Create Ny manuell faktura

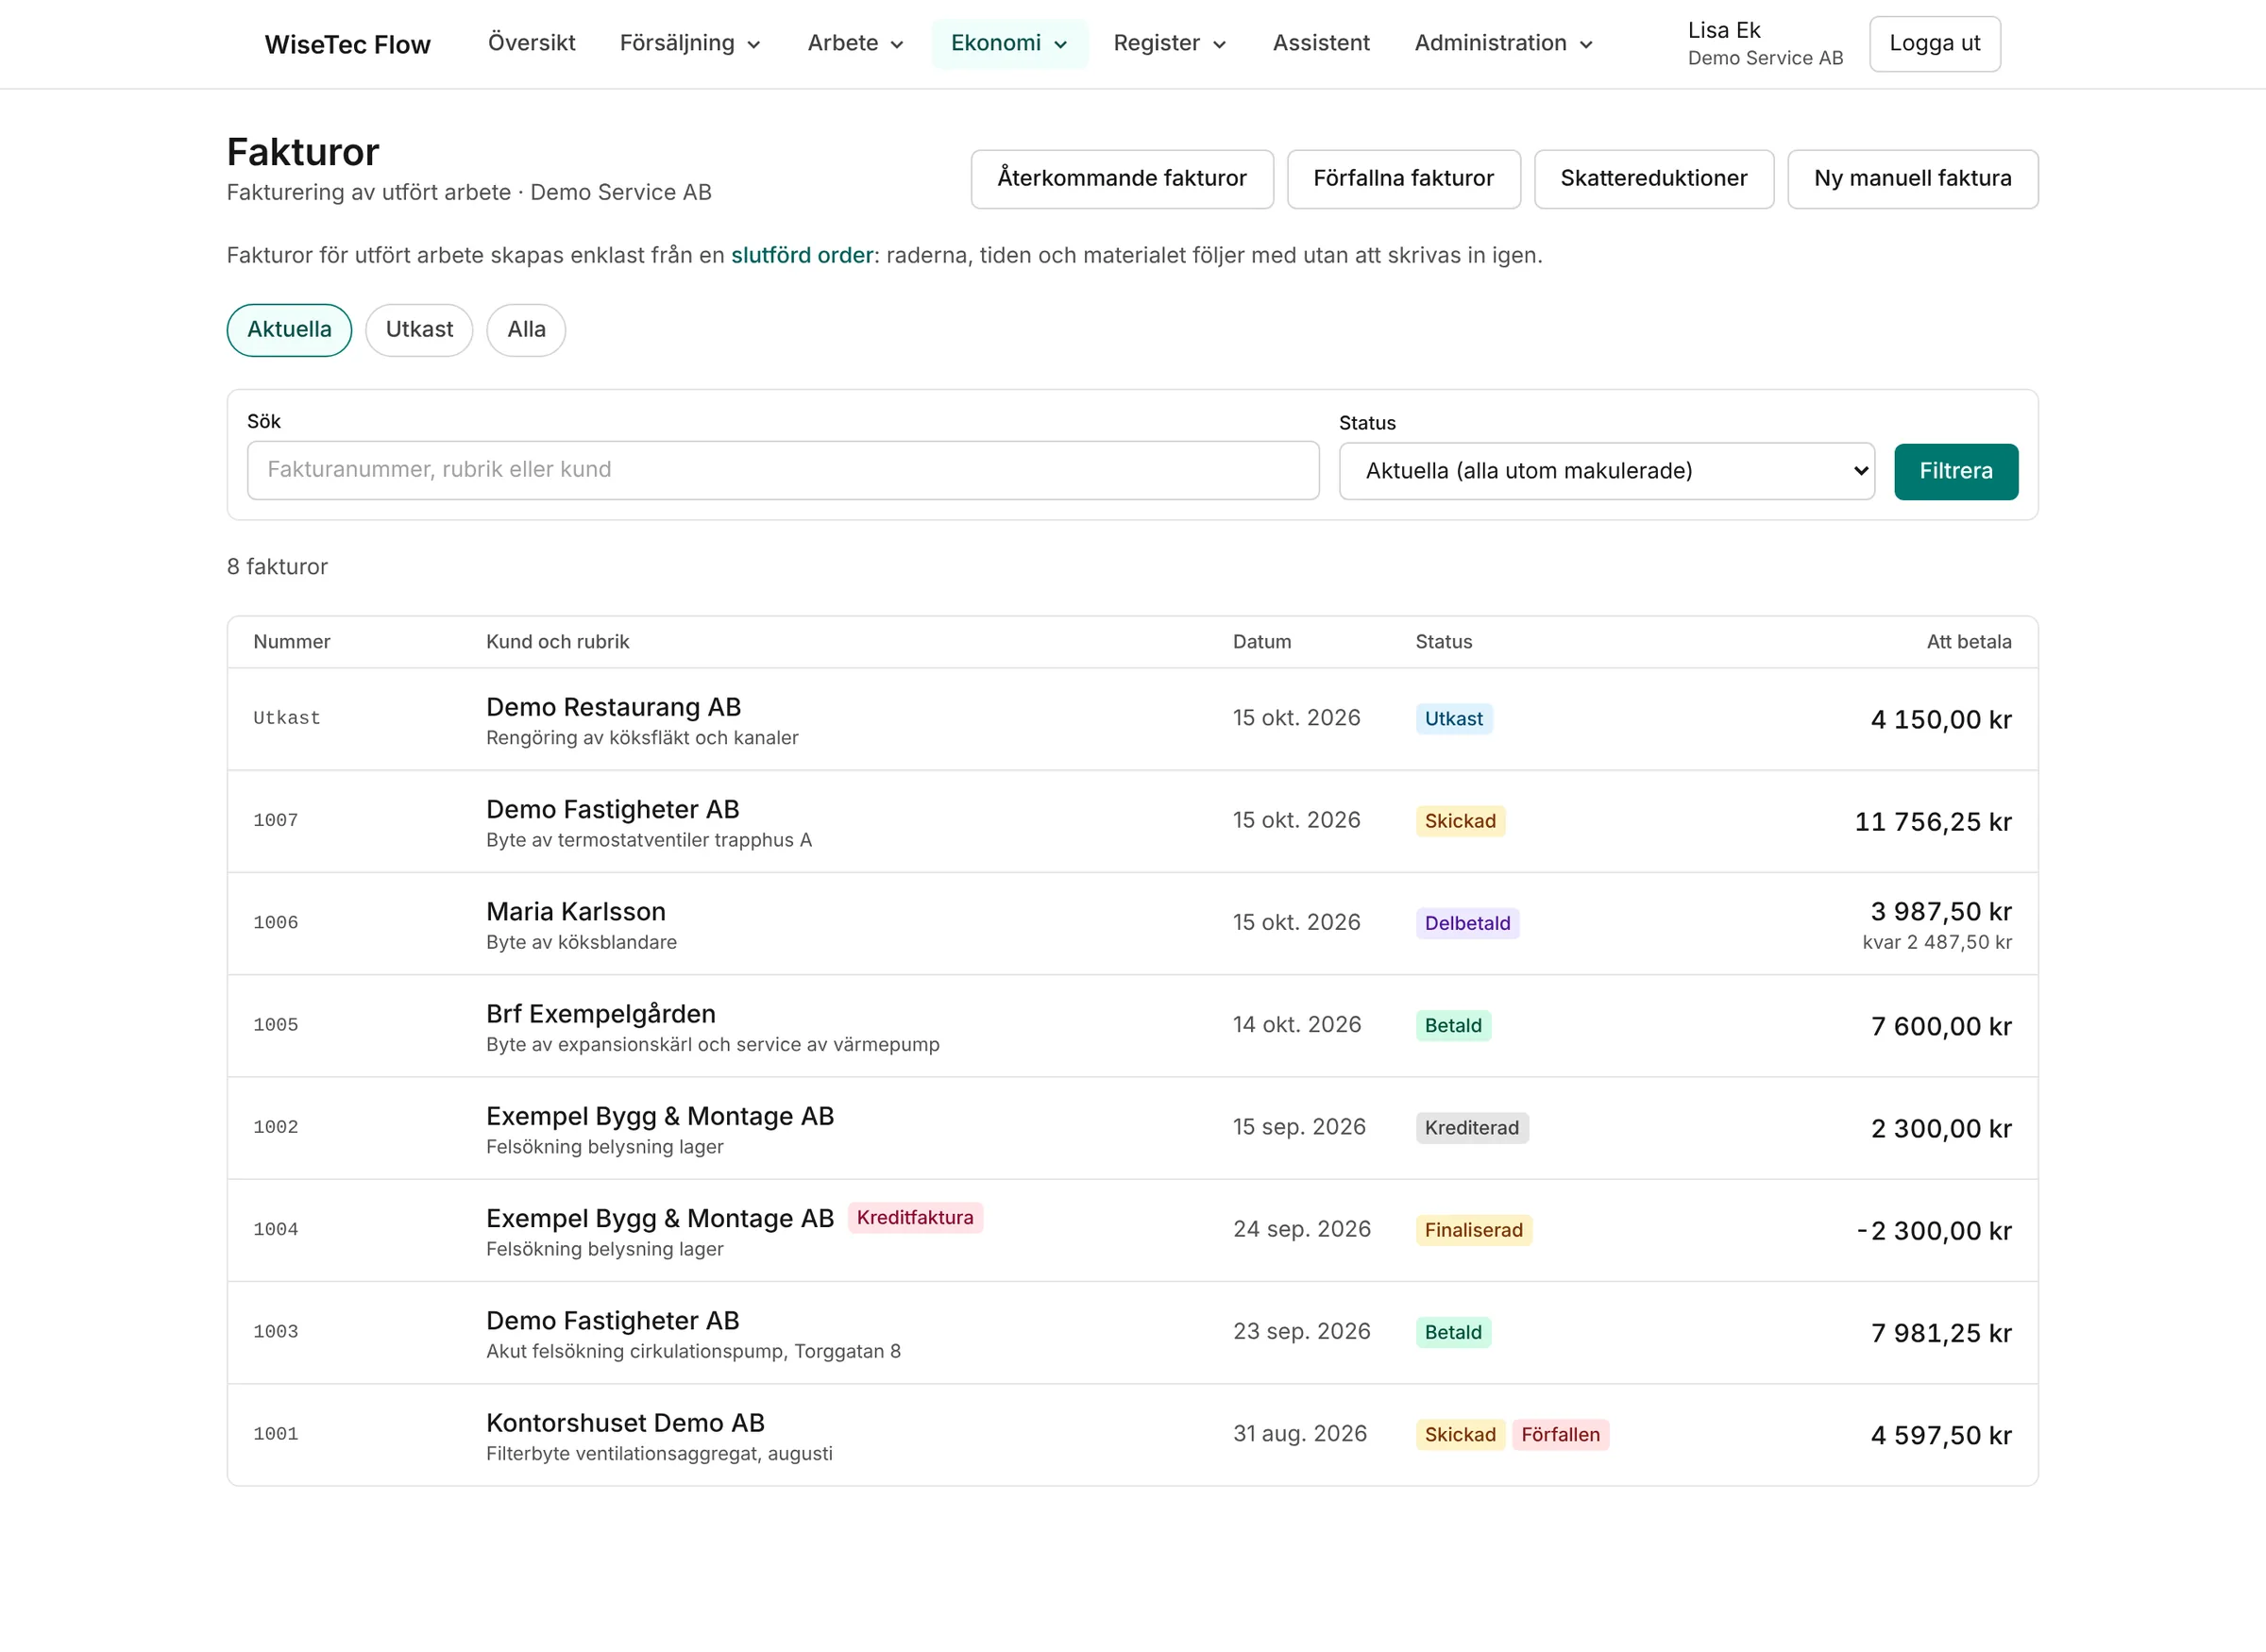(1912, 179)
